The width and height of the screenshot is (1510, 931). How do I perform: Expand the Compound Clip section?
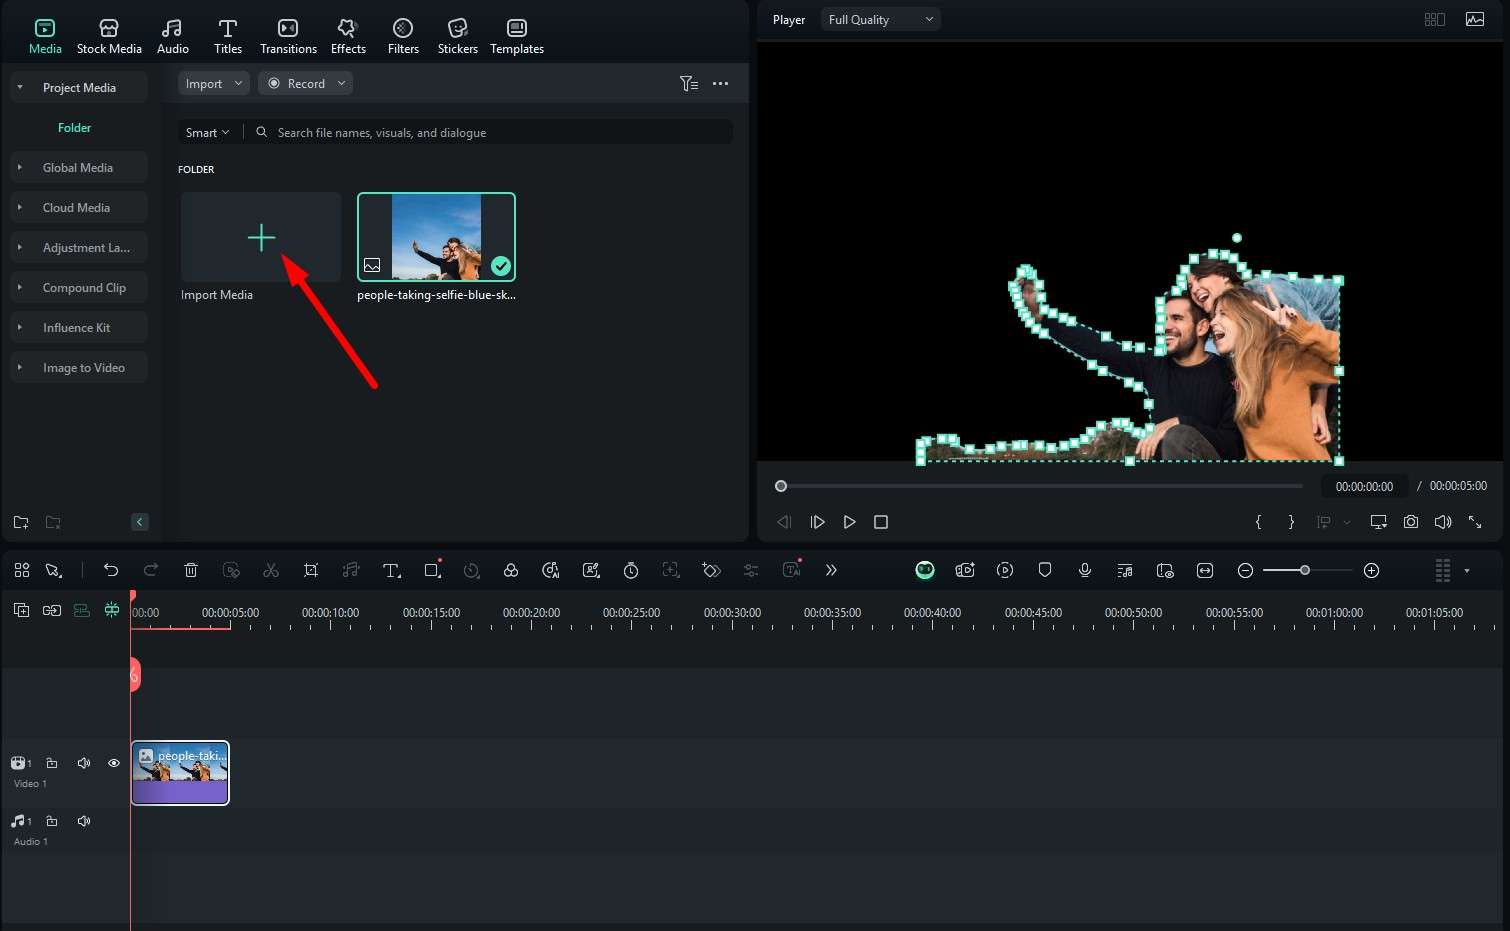pyautogui.click(x=20, y=288)
